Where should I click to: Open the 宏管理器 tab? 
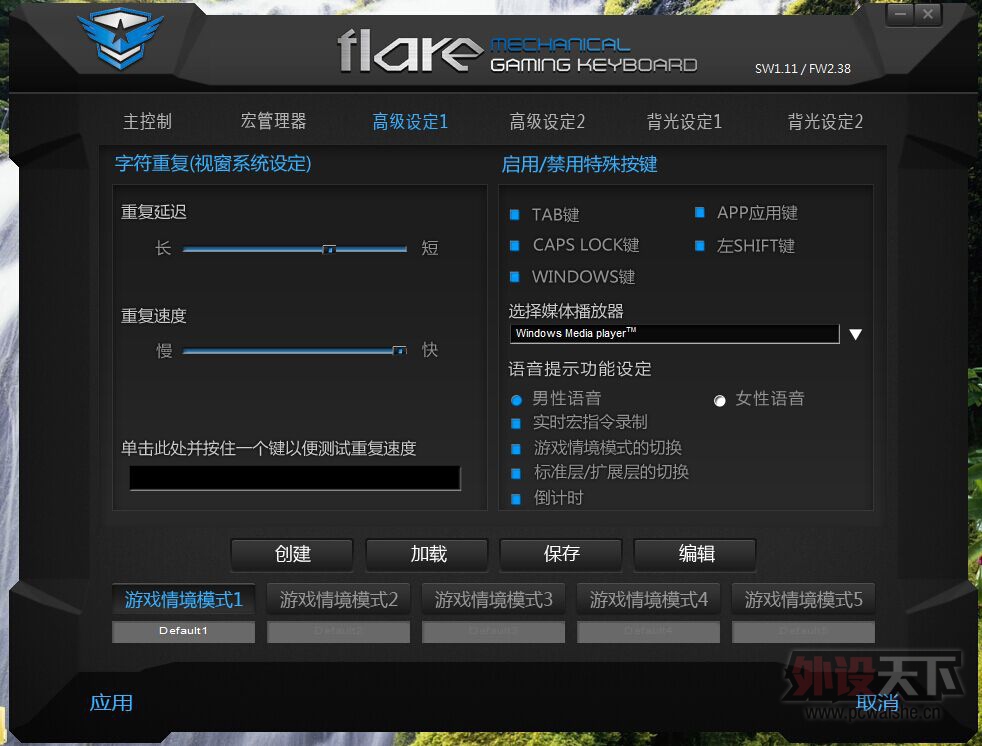[273, 121]
